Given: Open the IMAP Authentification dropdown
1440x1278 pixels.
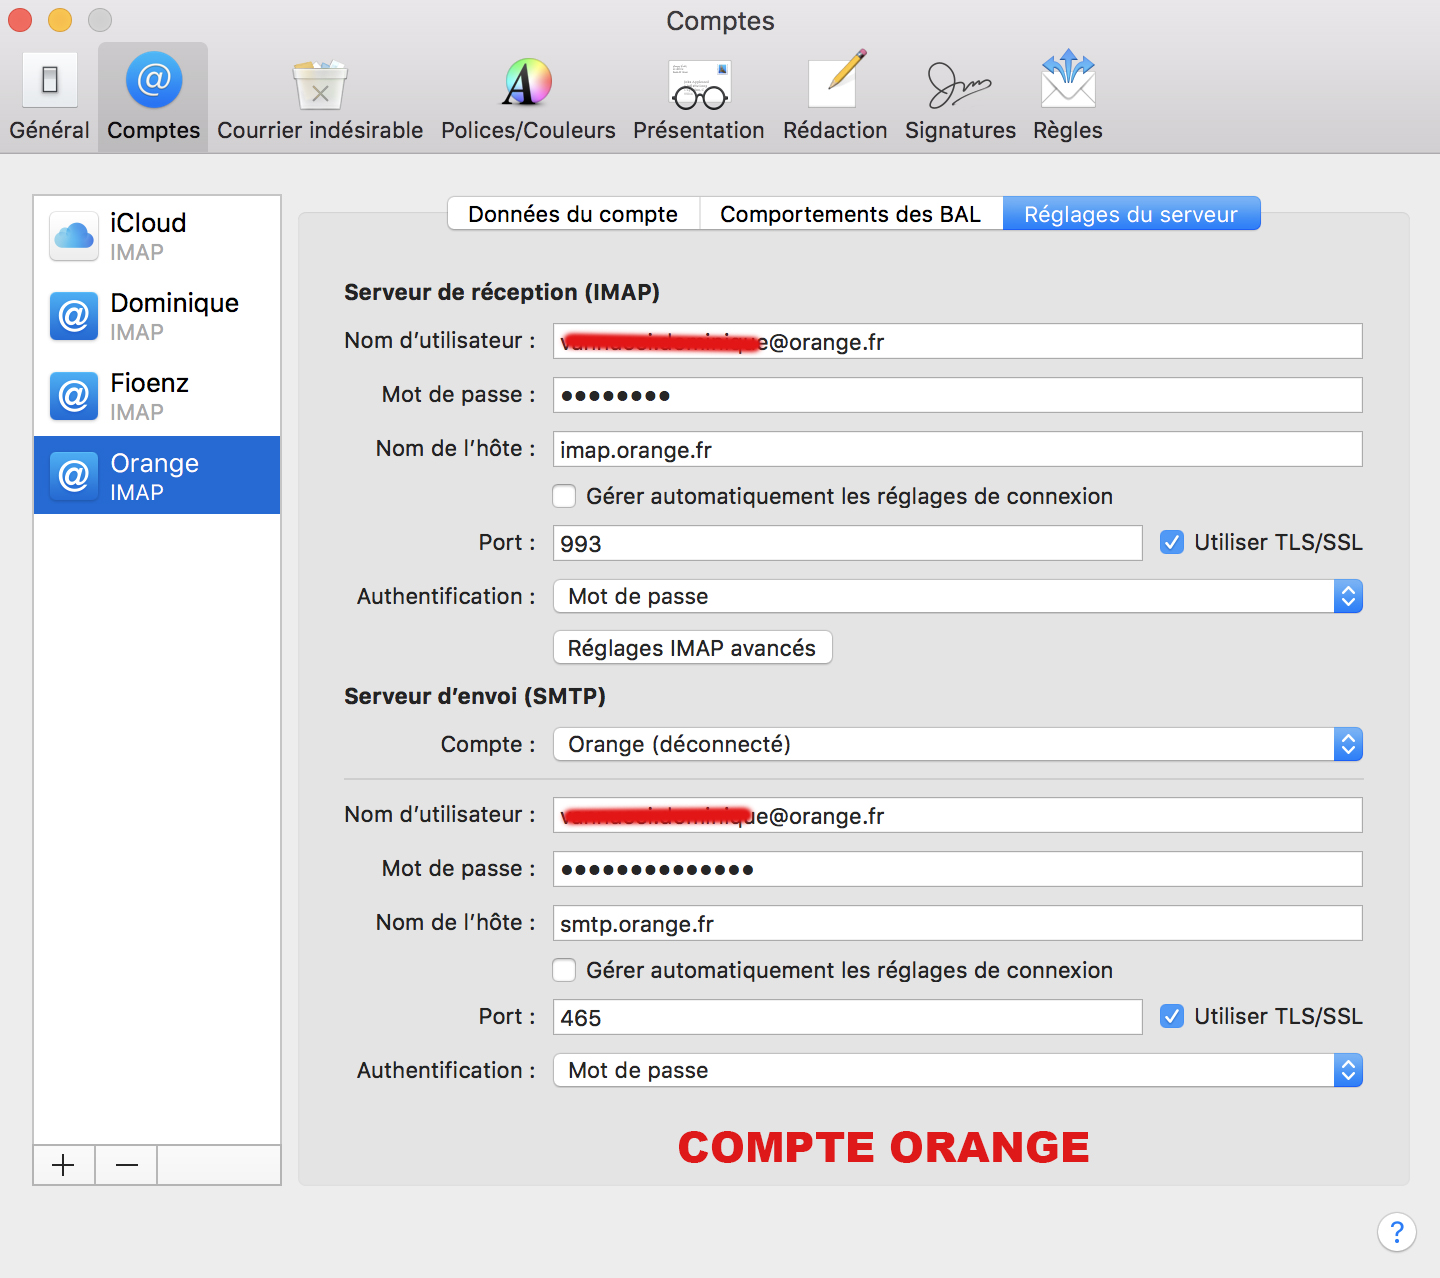Looking at the screenshot, I should (957, 597).
